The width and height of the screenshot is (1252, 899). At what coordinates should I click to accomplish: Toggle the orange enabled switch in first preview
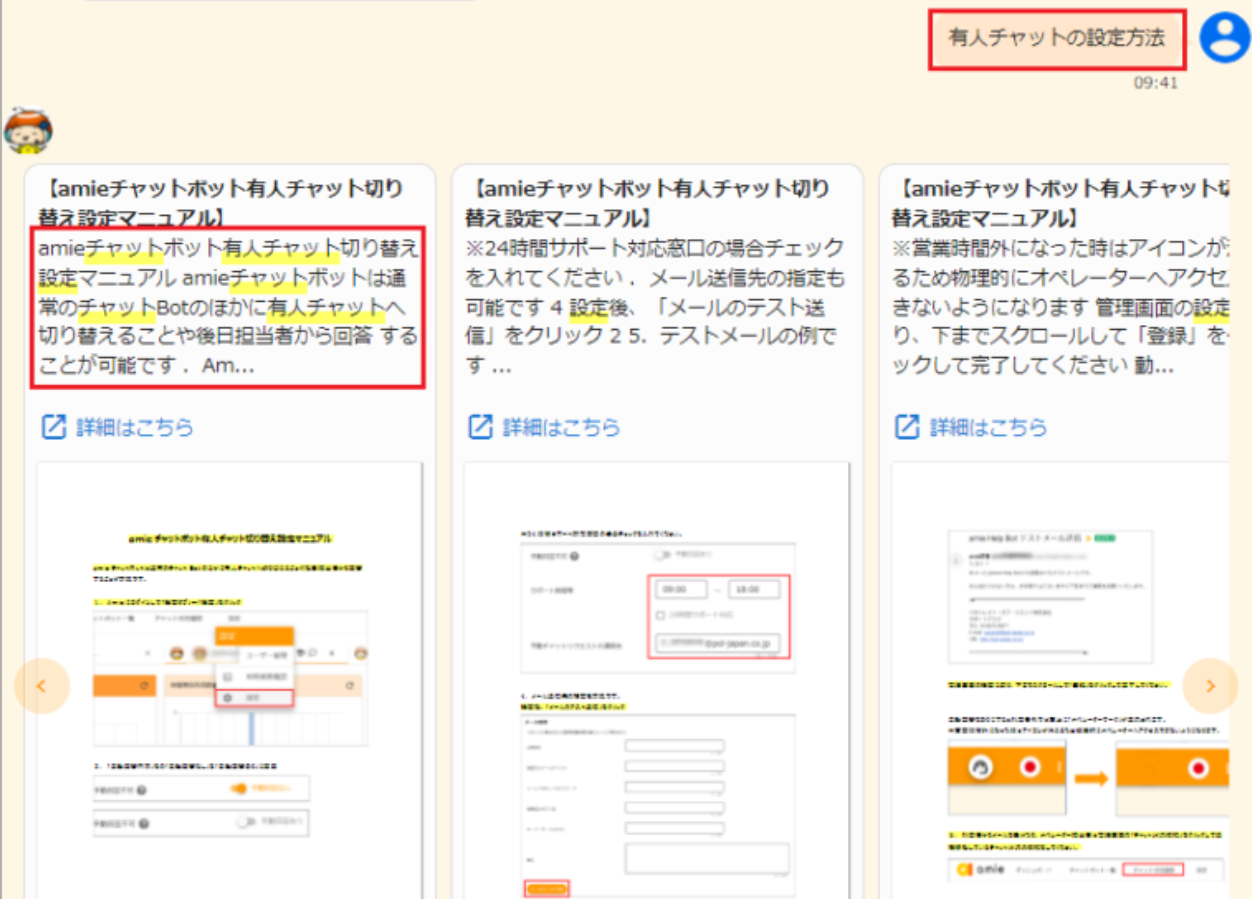[x=241, y=789]
